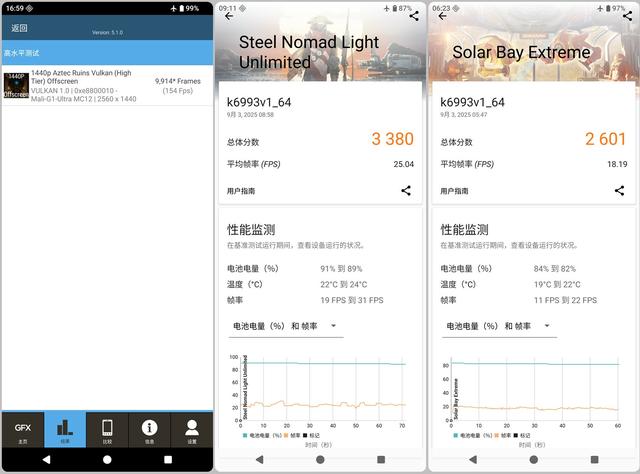Open the user settings profile icon
Viewport: 640px width, 474px height.
tap(192, 429)
